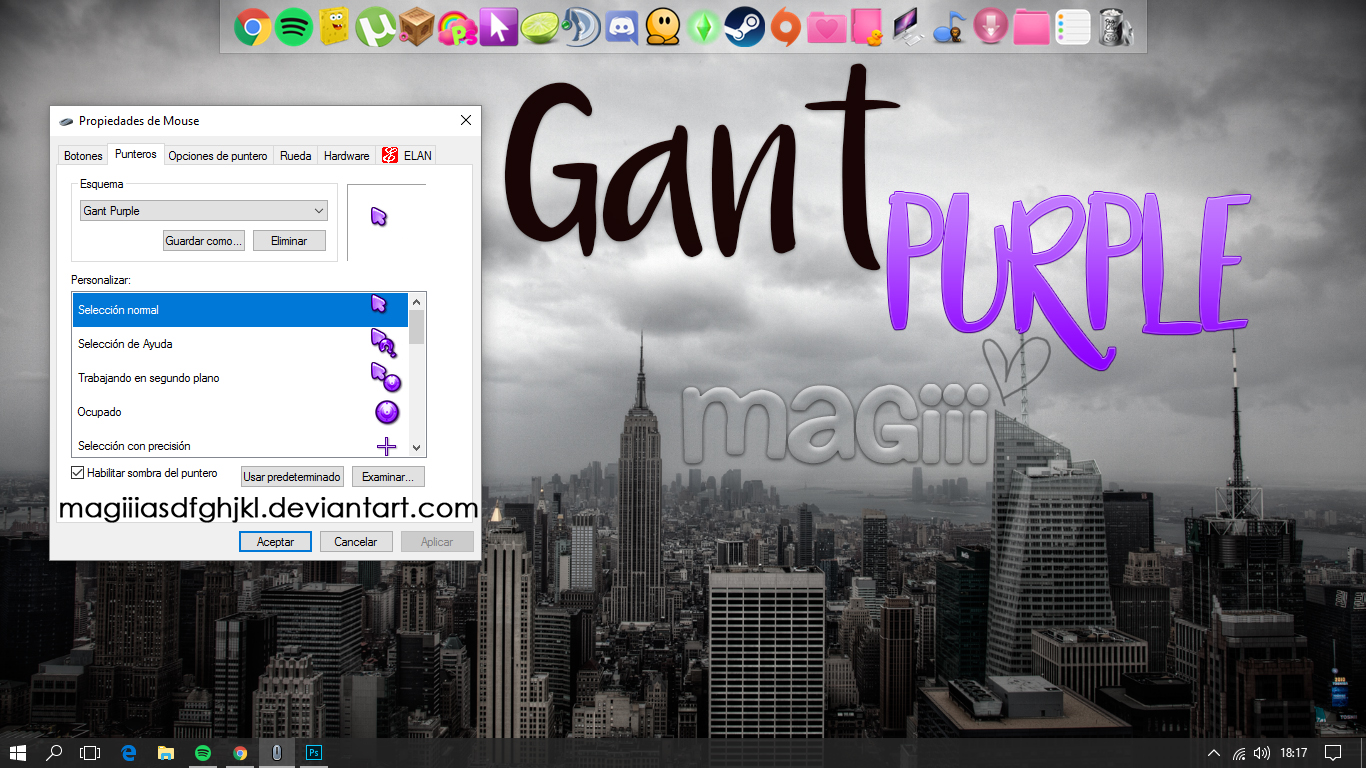
Task: Disable Habilitar sombra del puntero
Action: pos(77,472)
